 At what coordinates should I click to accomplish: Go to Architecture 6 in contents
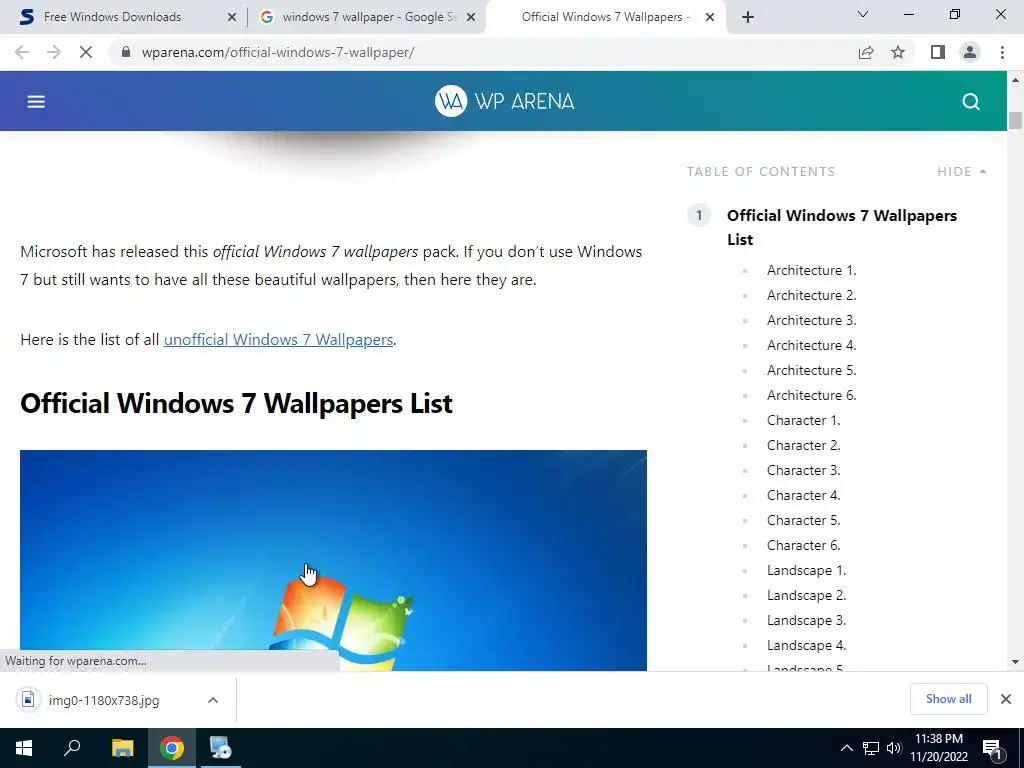click(x=811, y=395)
